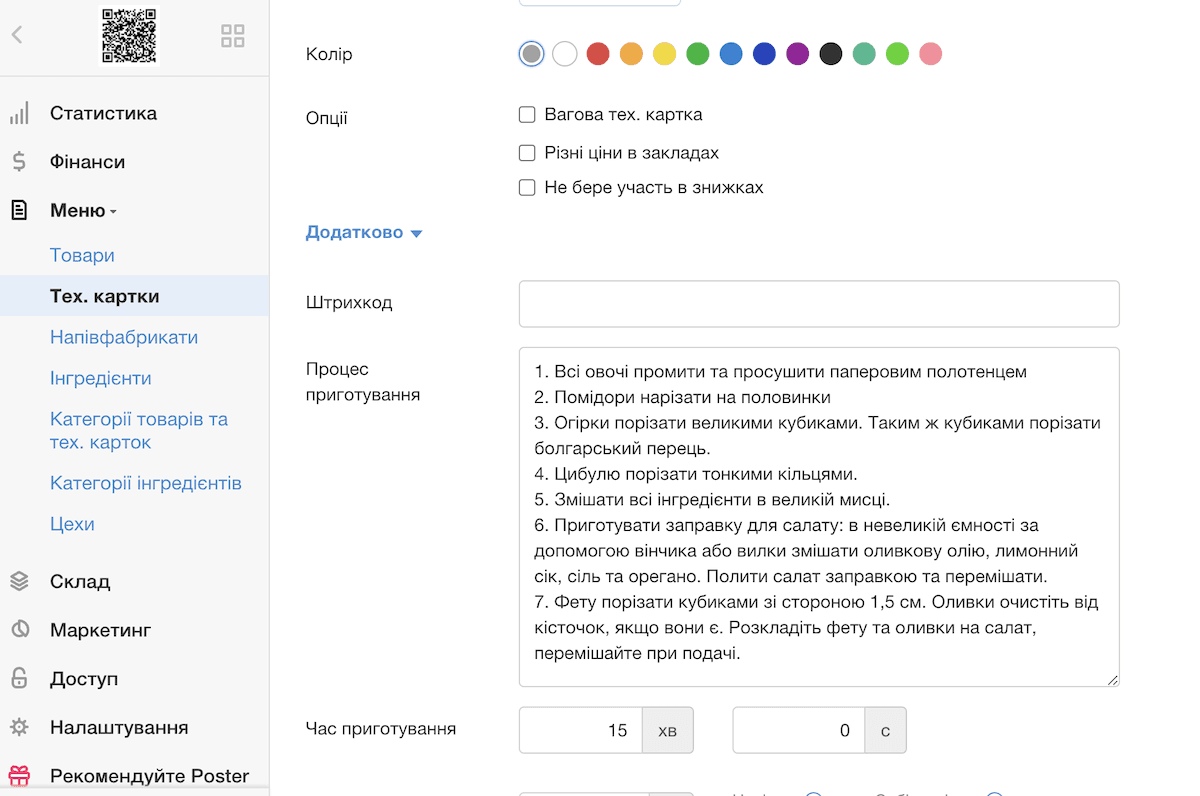Image resolution: width=1200 pixels, height=796 pixels.
Task: Open Маркетинг section
Action: click(101, 630)
